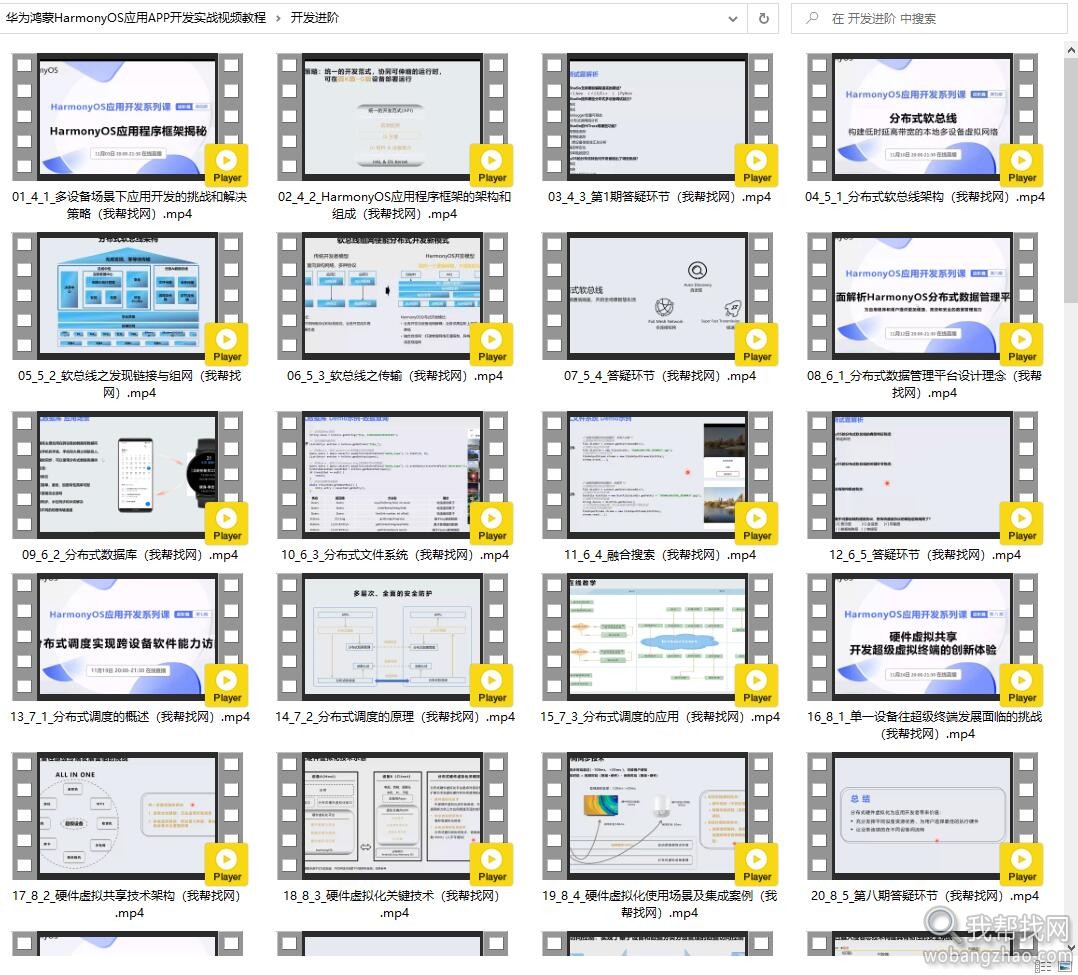Image resolution: width=1078 pixels, height=975 pixels.
Task: Click file name 19_8_4_硬件虚拟化使用场景及集成案例
Action: coord(659,904)
